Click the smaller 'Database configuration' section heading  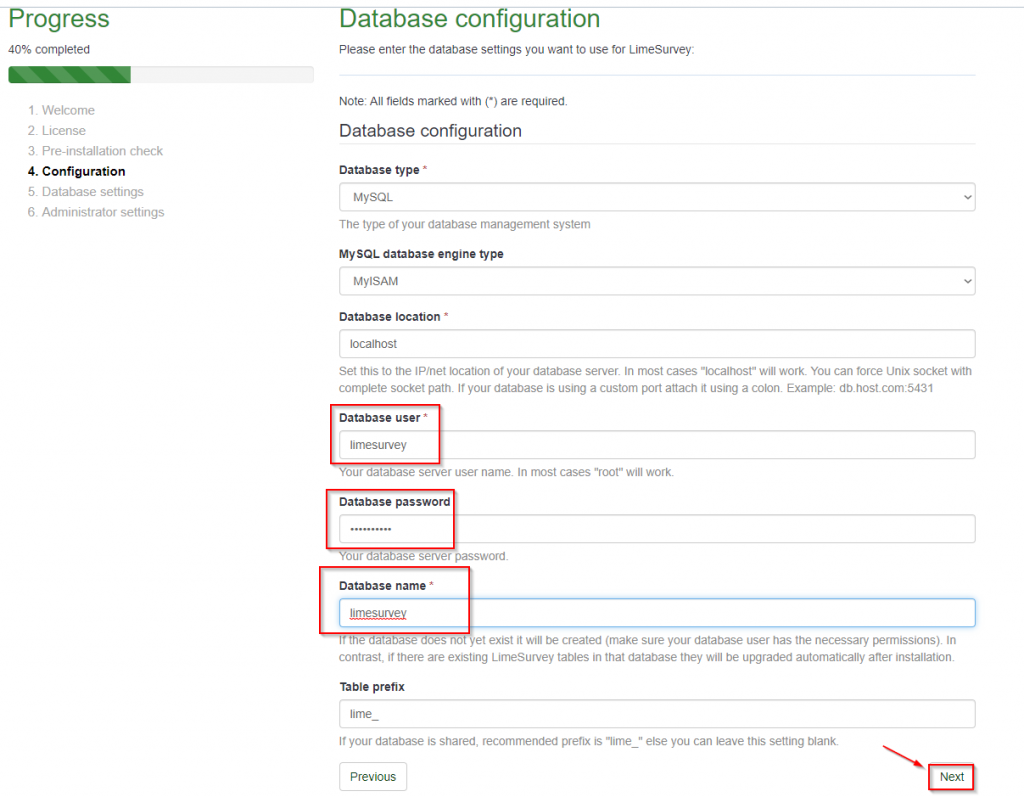click(430, 131)
